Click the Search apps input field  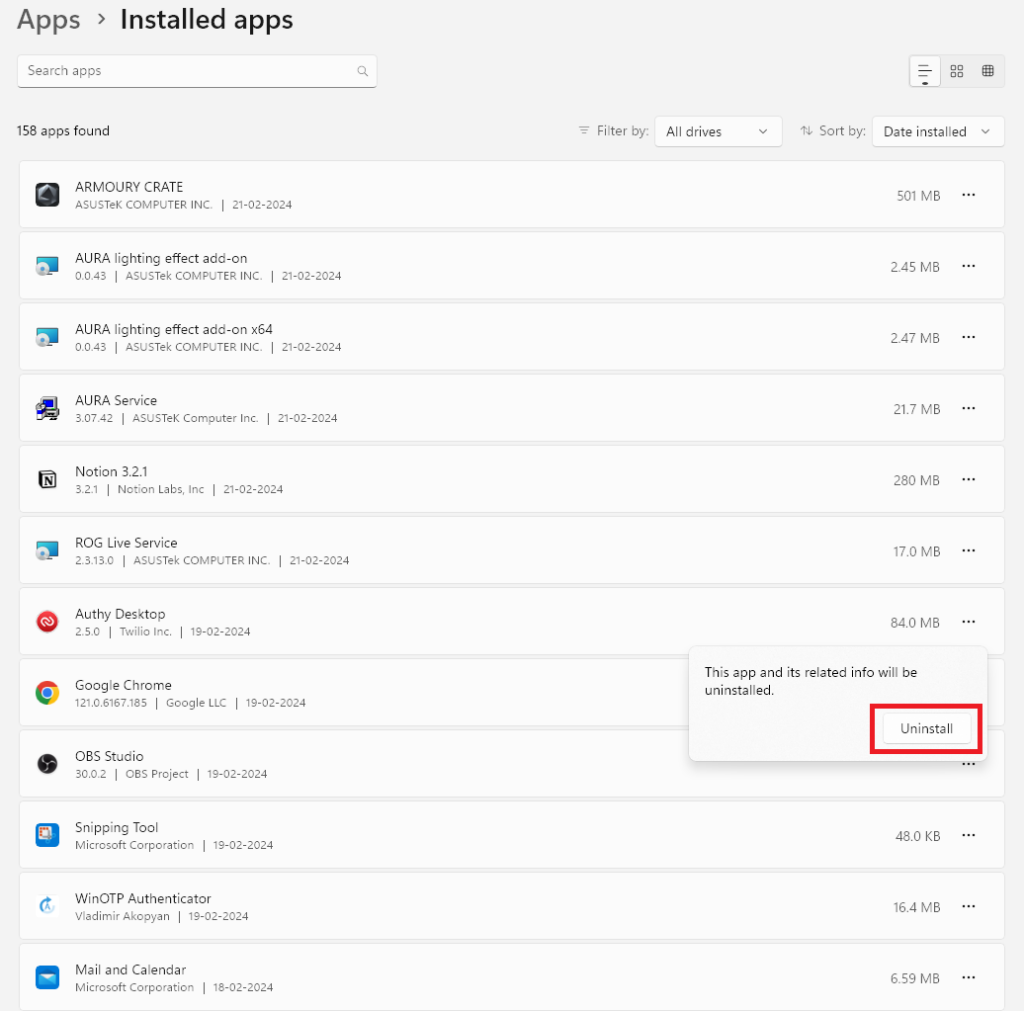(x=197, y=71)
